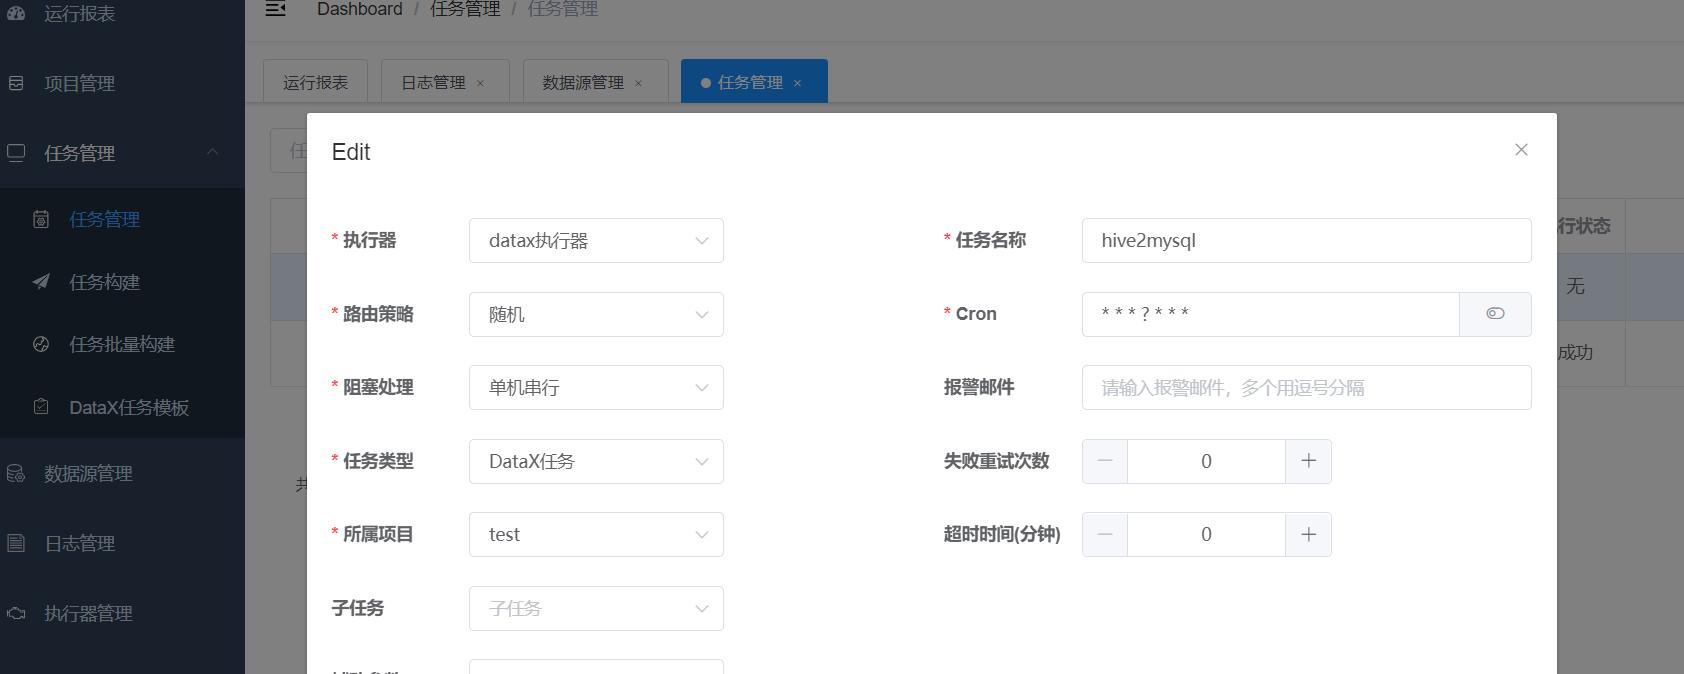This screenshot has width=1684, height=674.
Task: Click the Cron expression input field
Action: pyautogui.click(x=1270, y=314)
